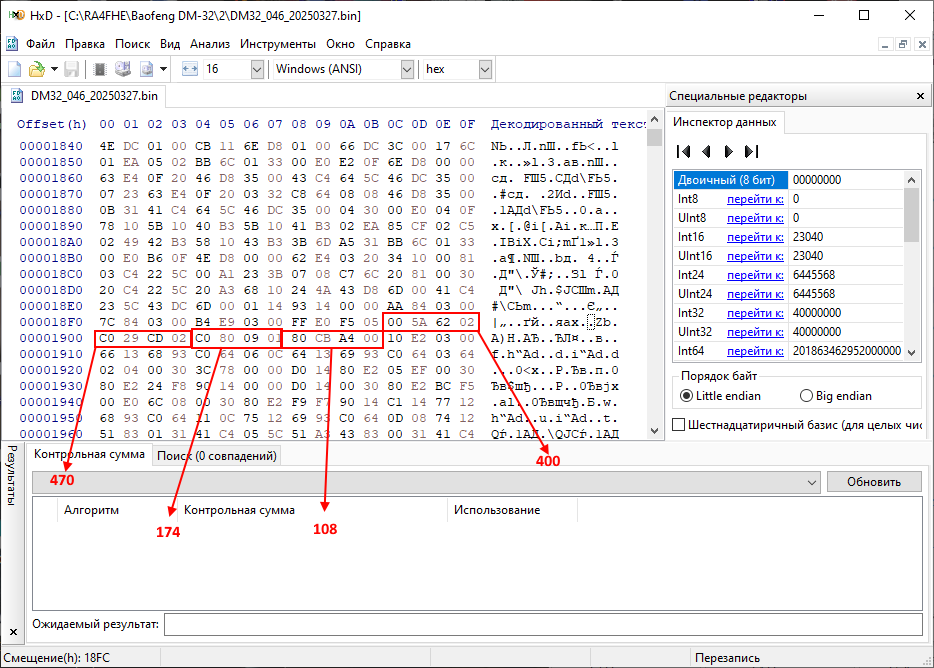The width and height of the screenshot is (934, 668).
Task: Click the offset label 00001840
Action: click(x=51, y=146)
